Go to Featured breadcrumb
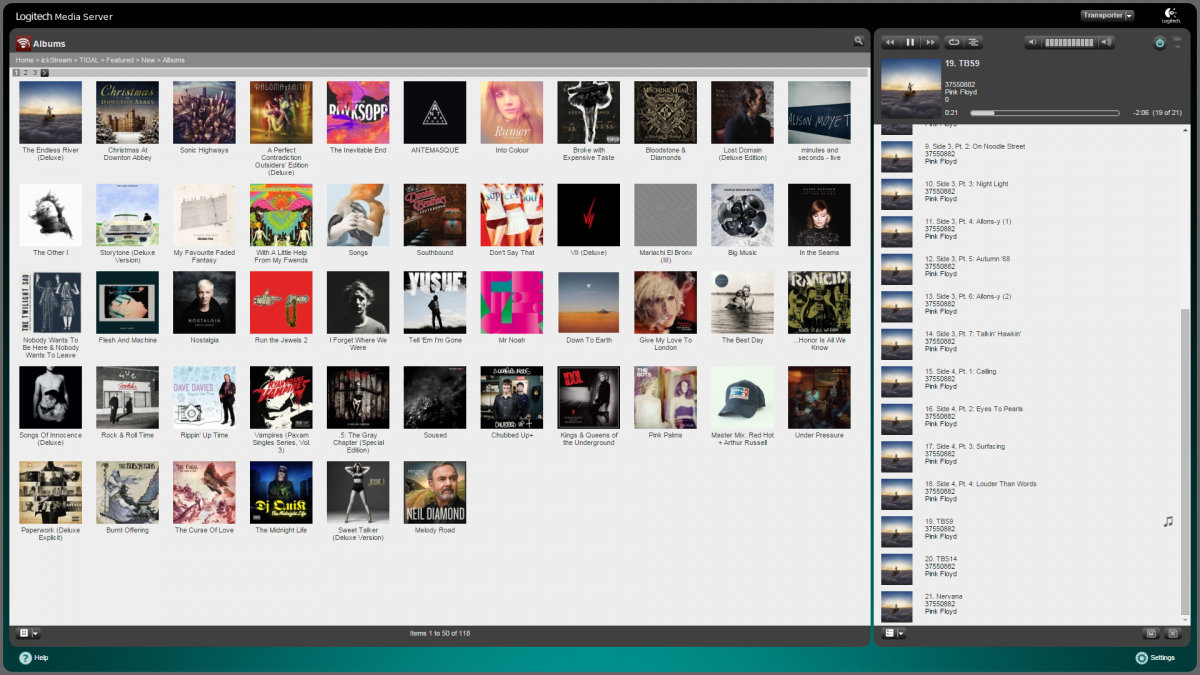 (120, 60)
